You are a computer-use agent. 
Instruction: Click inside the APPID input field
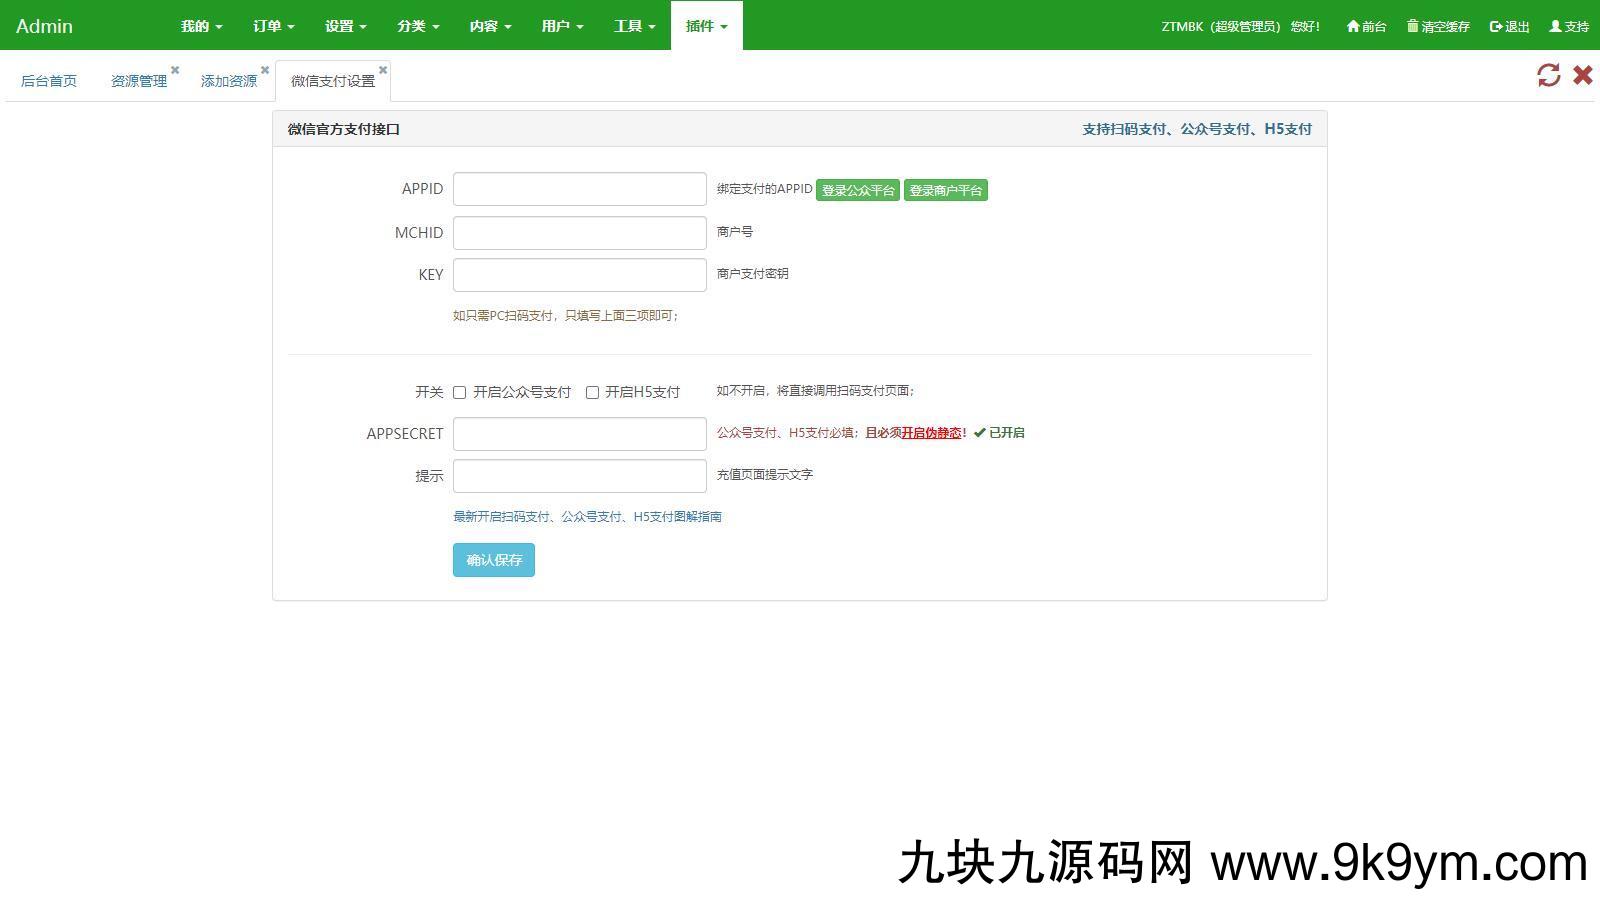[579, 188]
